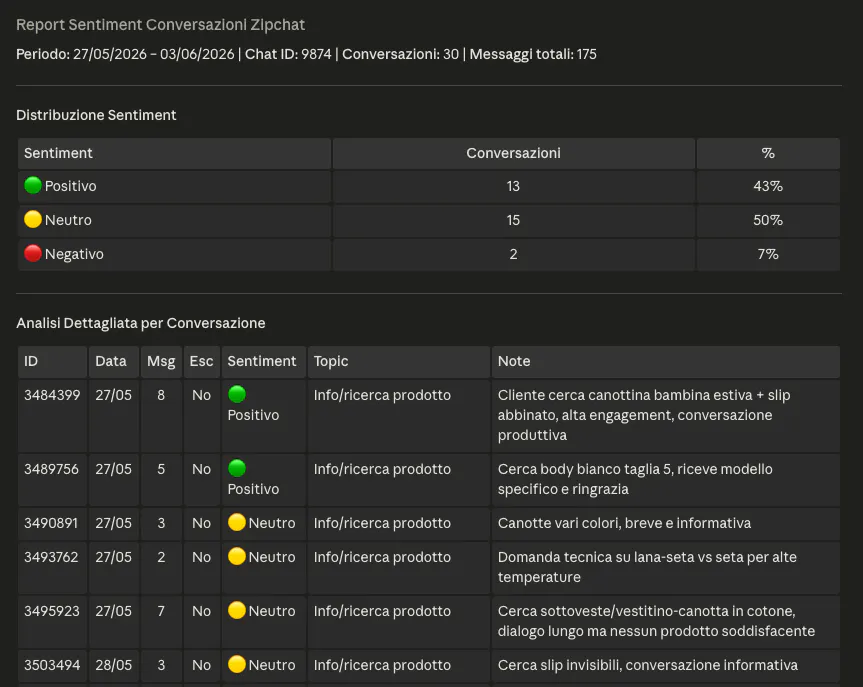
Task: Click the Positivo count cell '13'
Action: pyautogui.click(x=514, y=187)
